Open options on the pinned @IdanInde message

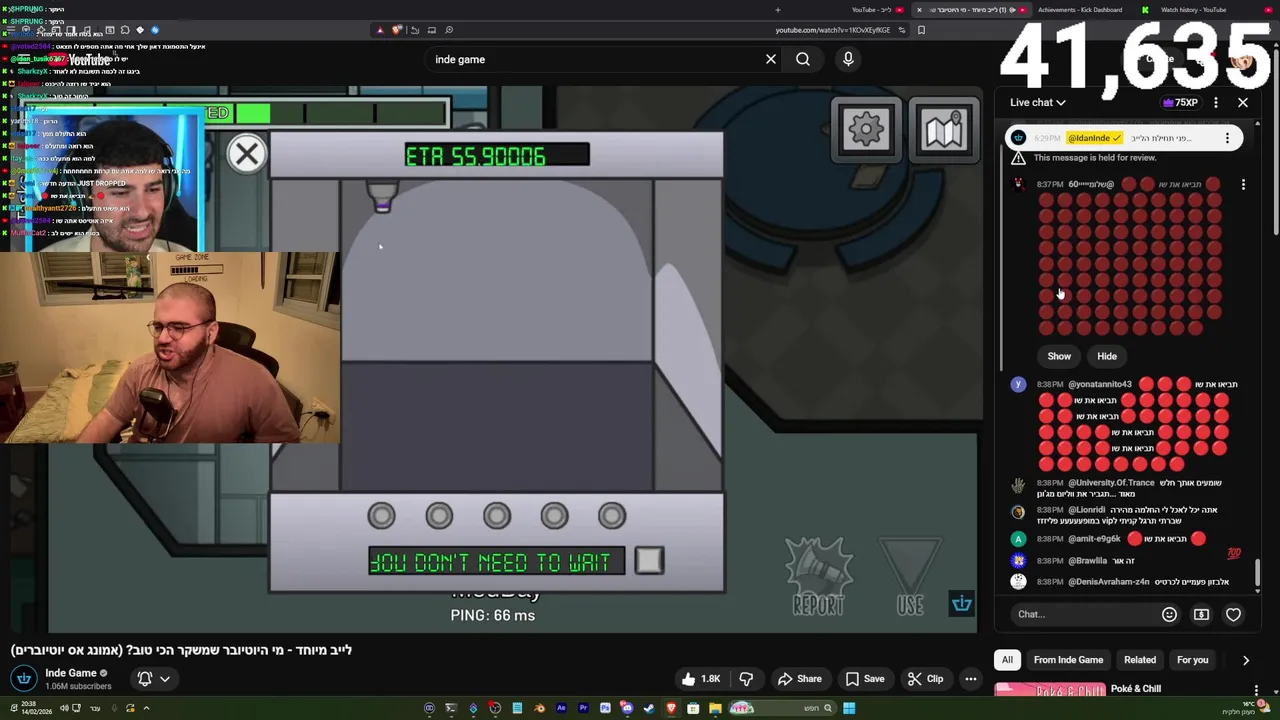[x=1227, y=138]
